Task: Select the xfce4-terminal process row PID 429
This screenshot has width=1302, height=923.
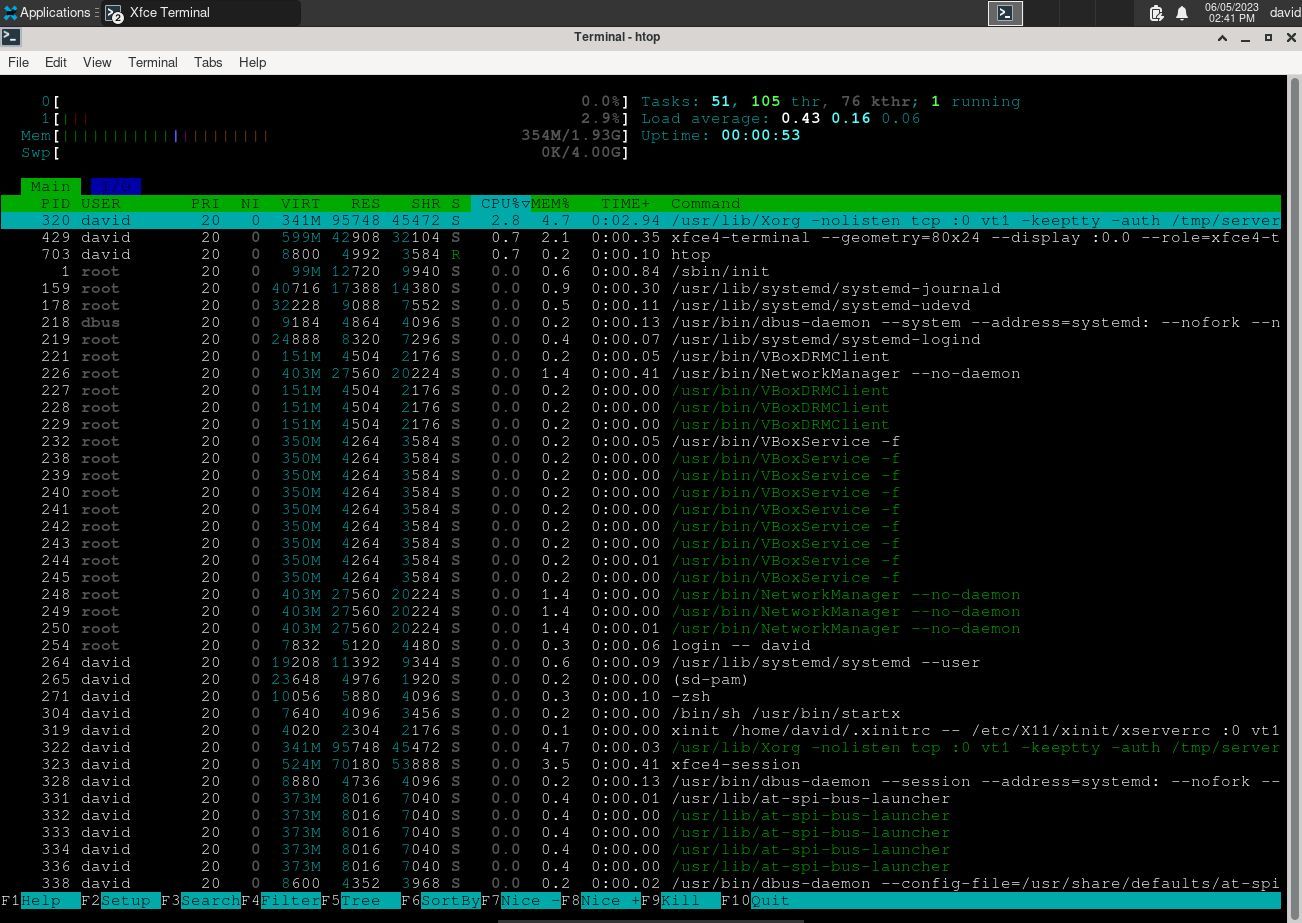Action: point(640,237)
